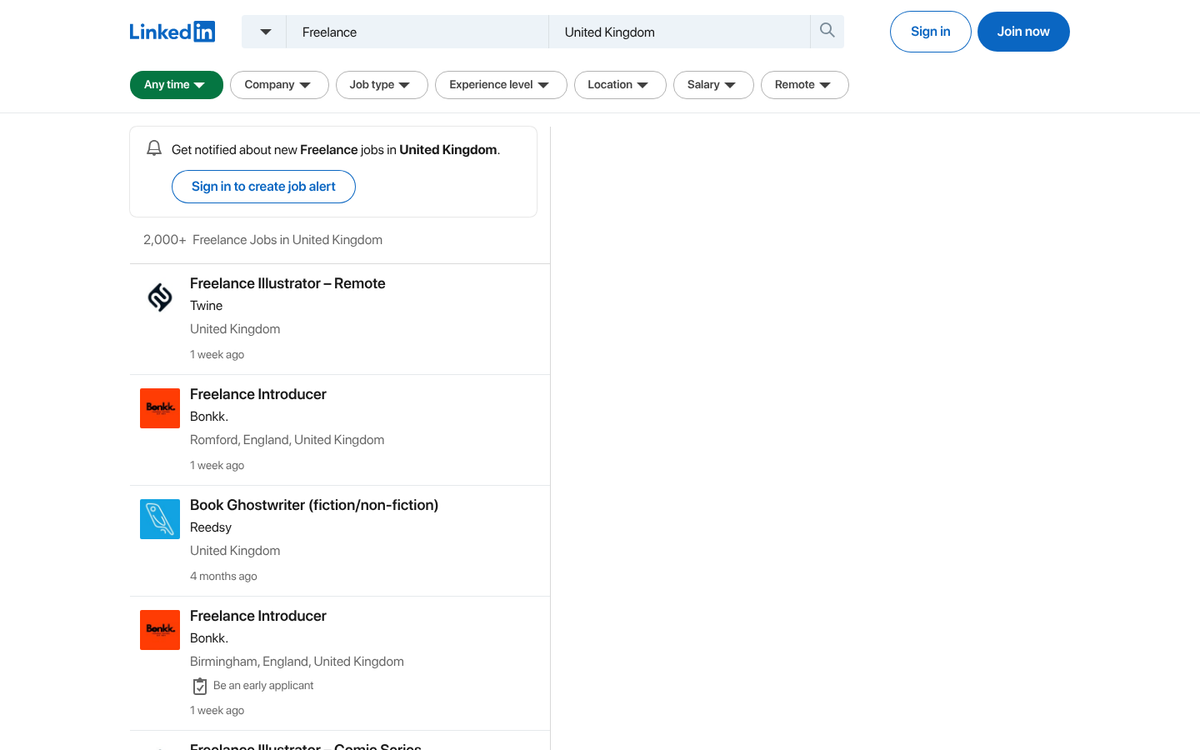Click the Sign in link

pos(930,31)
